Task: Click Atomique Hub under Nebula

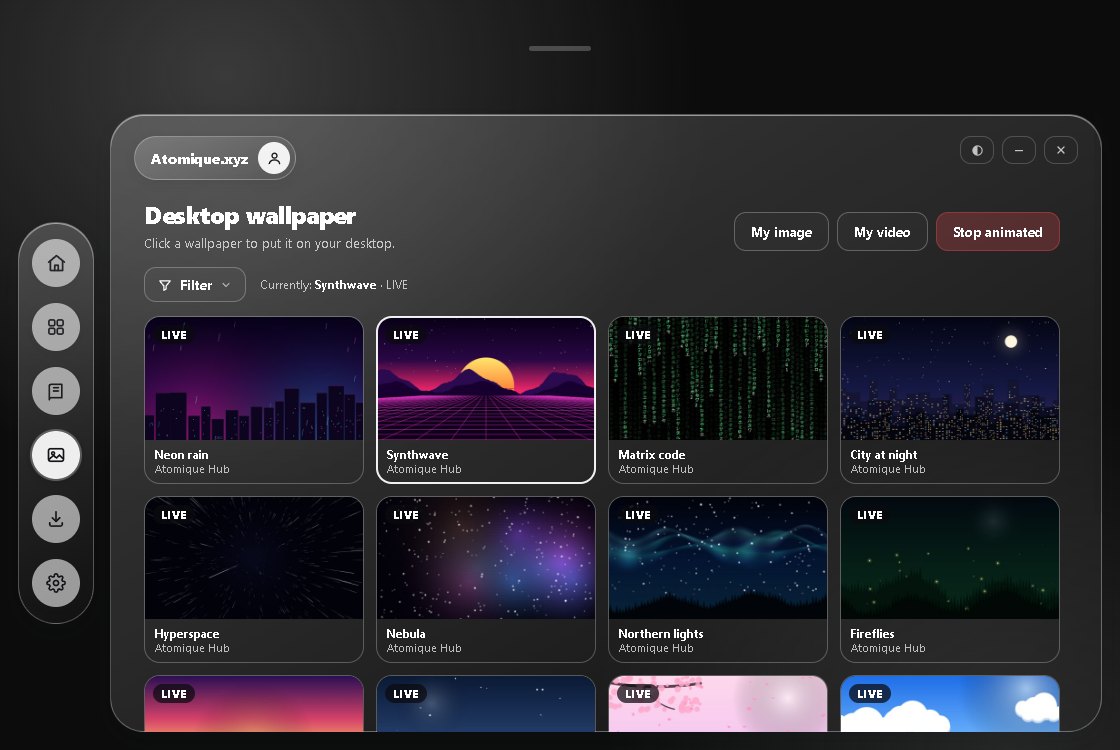Action: click(424, 649)
